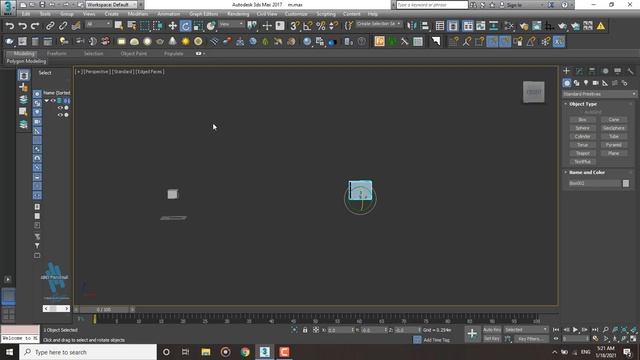This screenshot has width=640, height=360.
Task: Toggle Auto Key animation mode
Action: (492, 330)
